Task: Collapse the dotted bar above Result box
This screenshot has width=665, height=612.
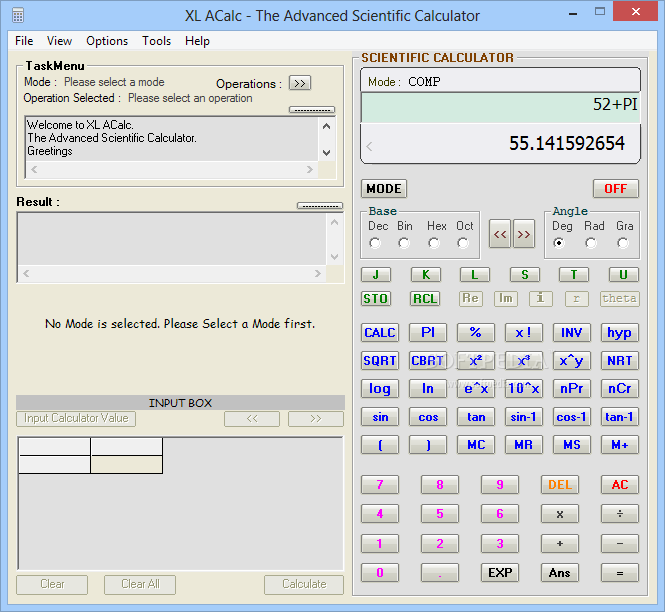Action: pos(320,206)
